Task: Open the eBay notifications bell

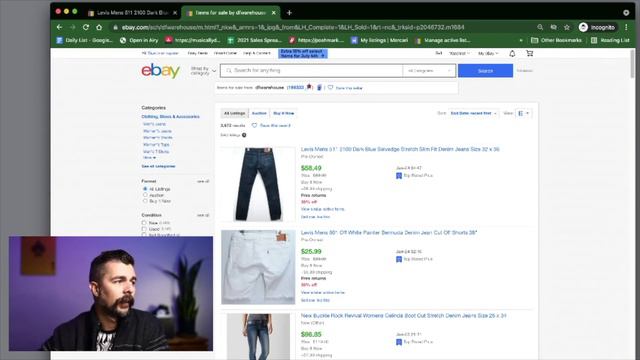Action: coord(512,53)
